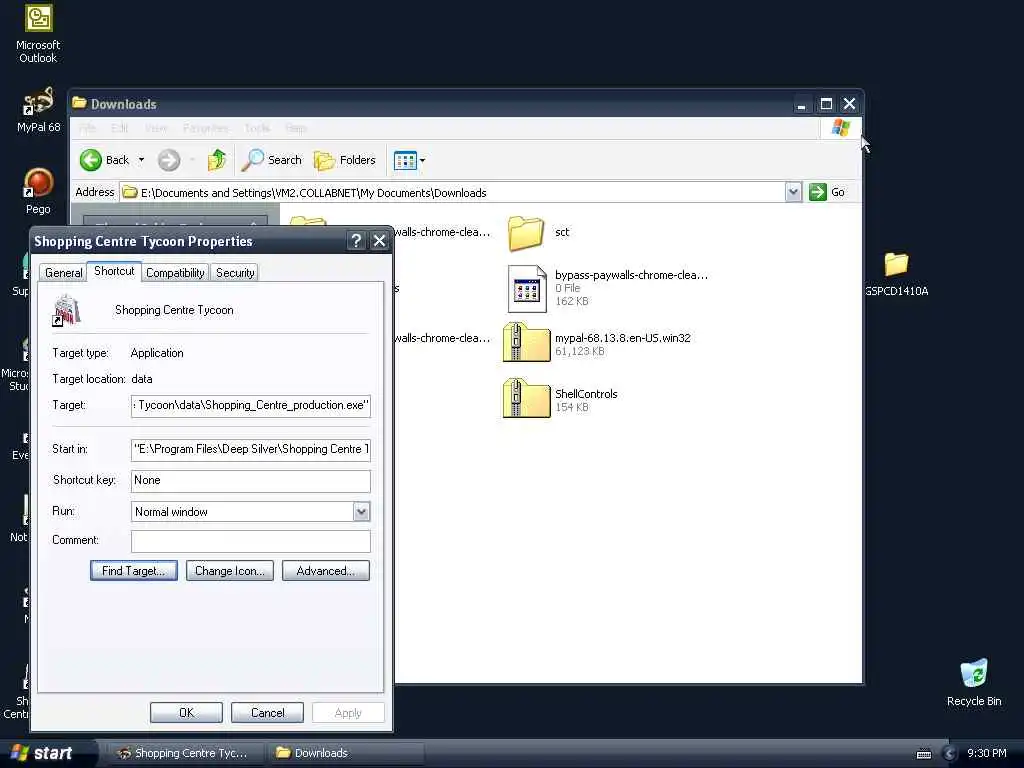Switch to General tab
Screen dimensions: 1024x768
tap(63, 273)
